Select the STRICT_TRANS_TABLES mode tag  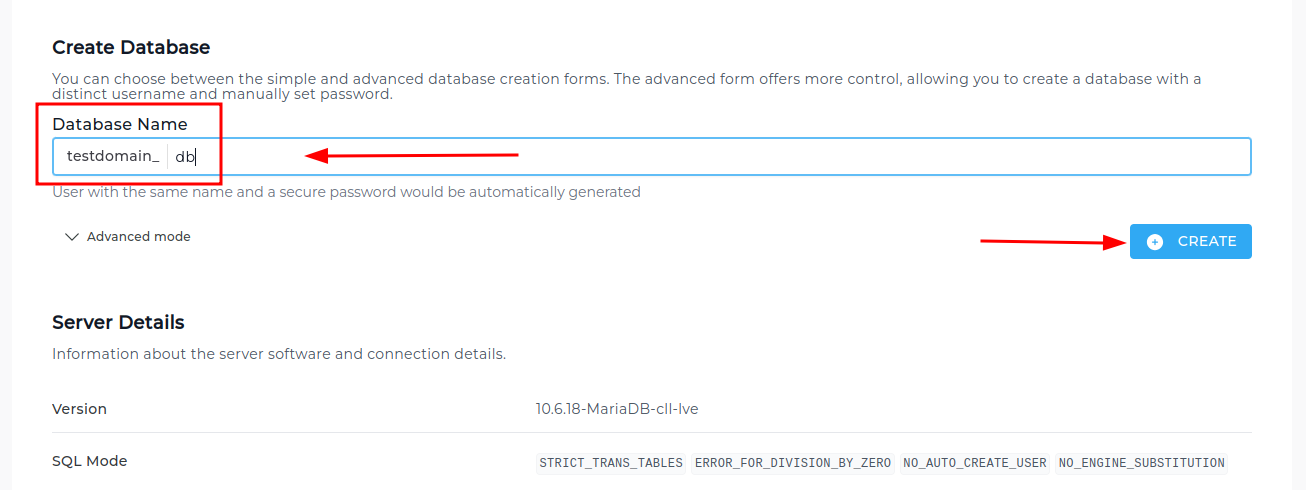pos(611,463)
